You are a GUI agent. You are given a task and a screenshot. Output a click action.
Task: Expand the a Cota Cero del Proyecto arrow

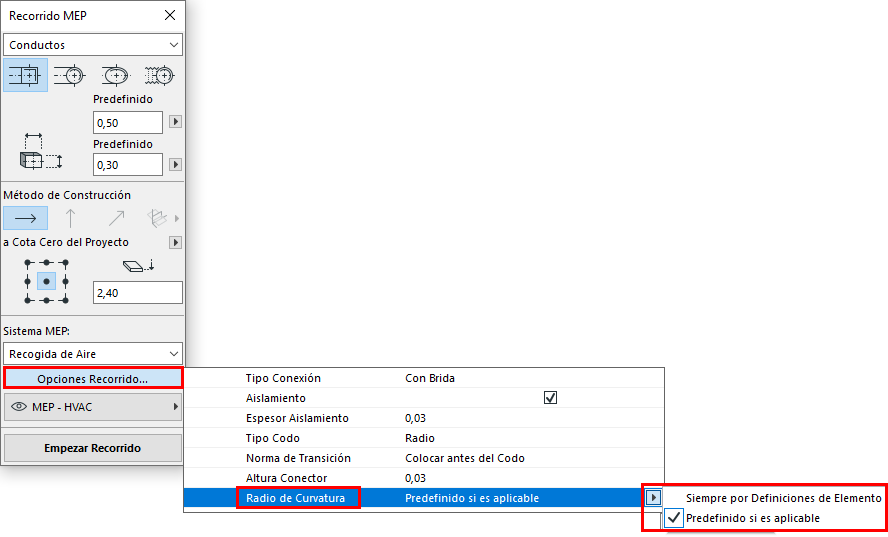point(176,242)
